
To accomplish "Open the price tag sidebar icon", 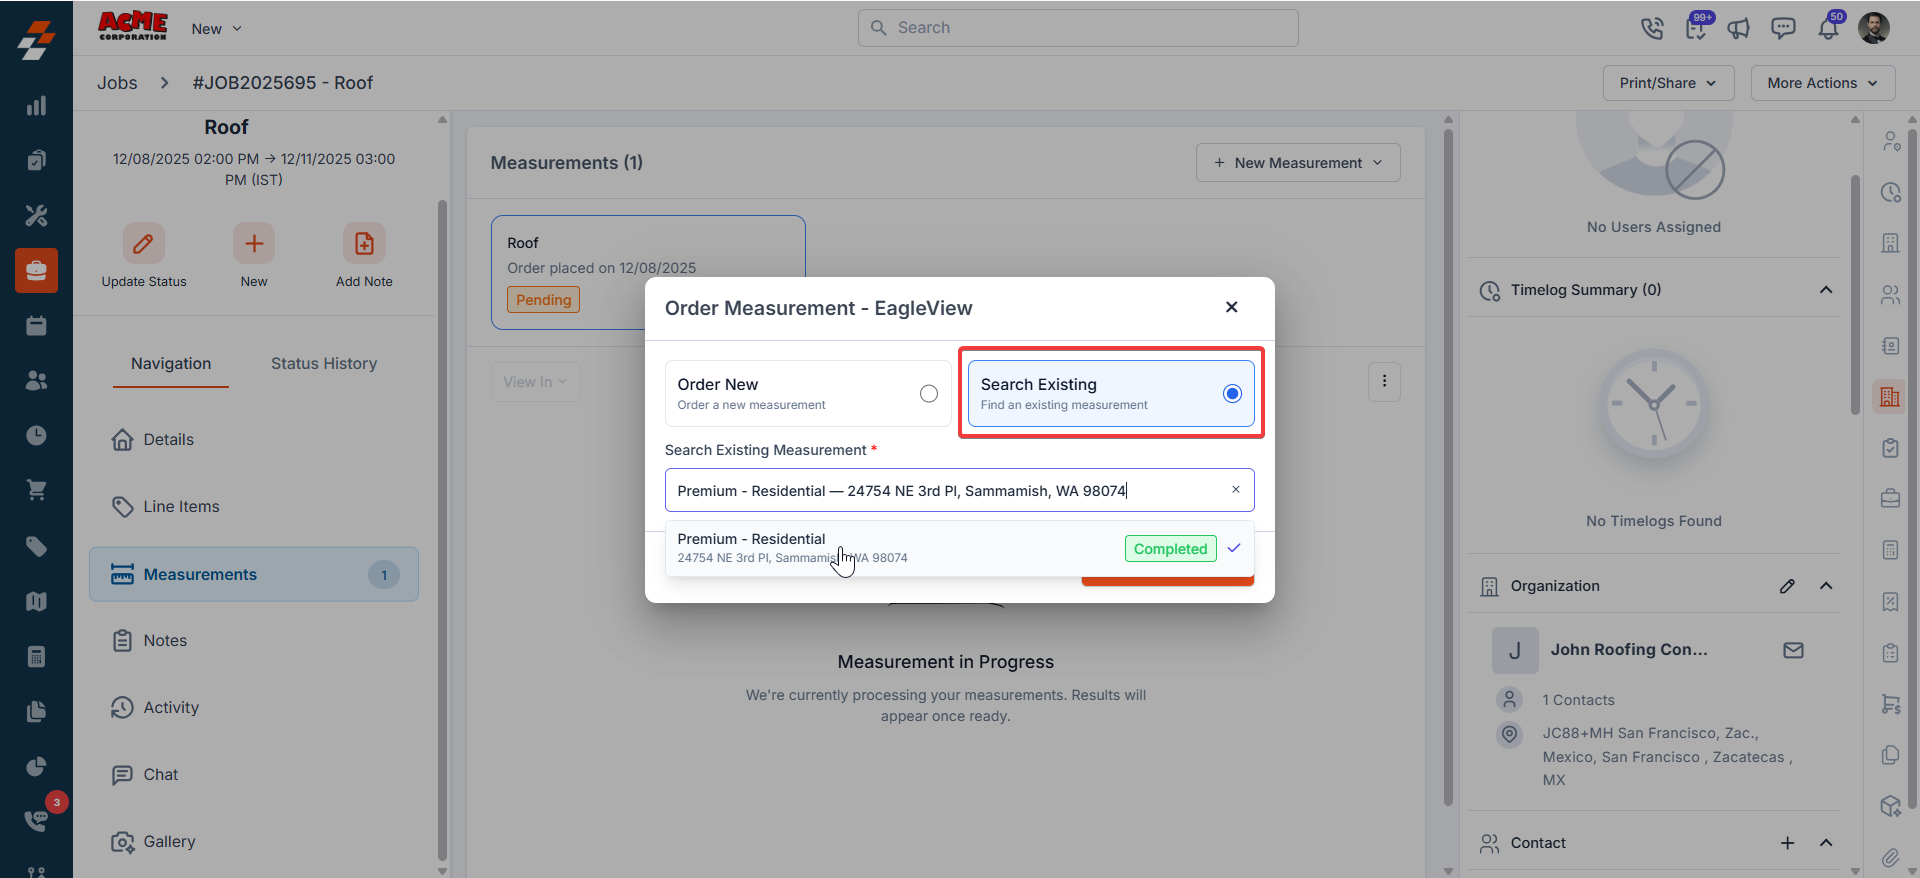I will tap(36, 546).
